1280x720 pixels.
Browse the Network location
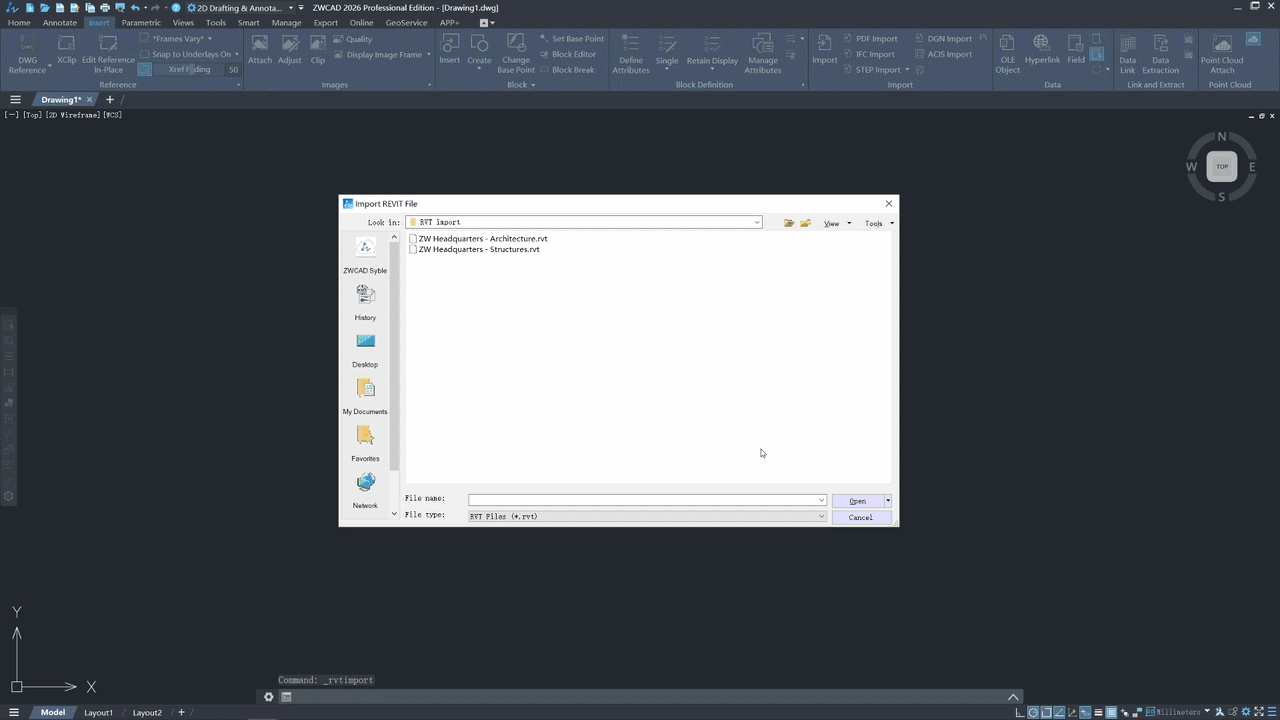point(365,490)
